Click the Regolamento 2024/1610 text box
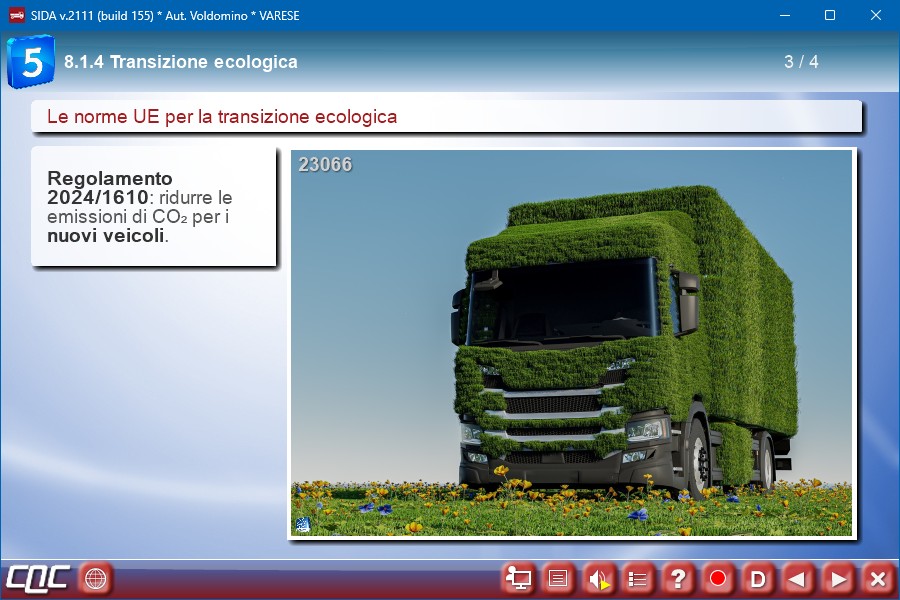 pos(153,207)
